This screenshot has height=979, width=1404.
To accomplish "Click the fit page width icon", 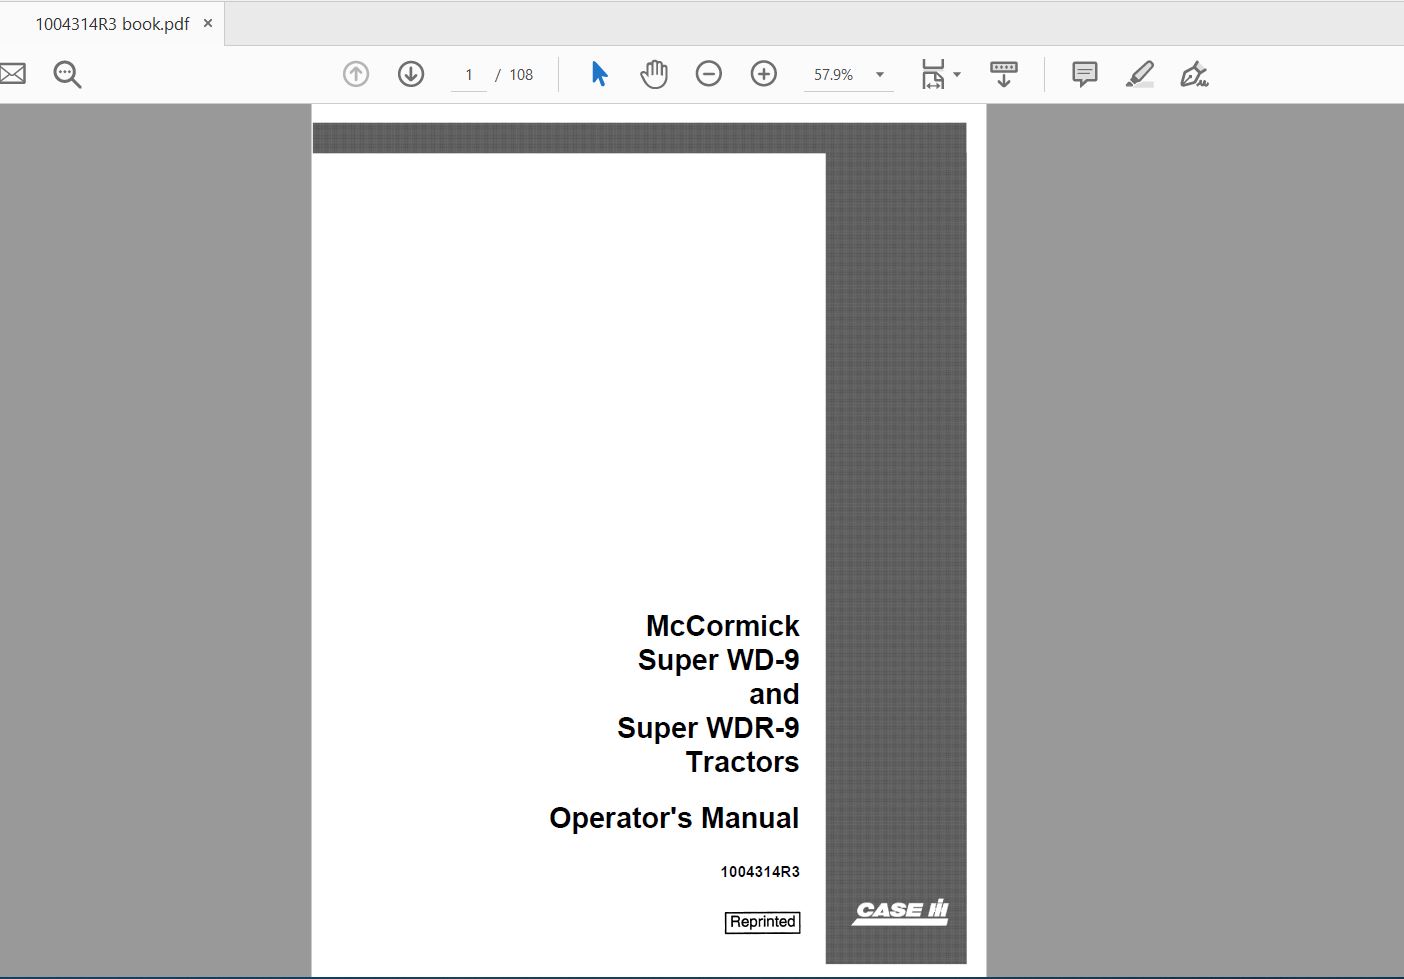I will click(x=933, y=74).
